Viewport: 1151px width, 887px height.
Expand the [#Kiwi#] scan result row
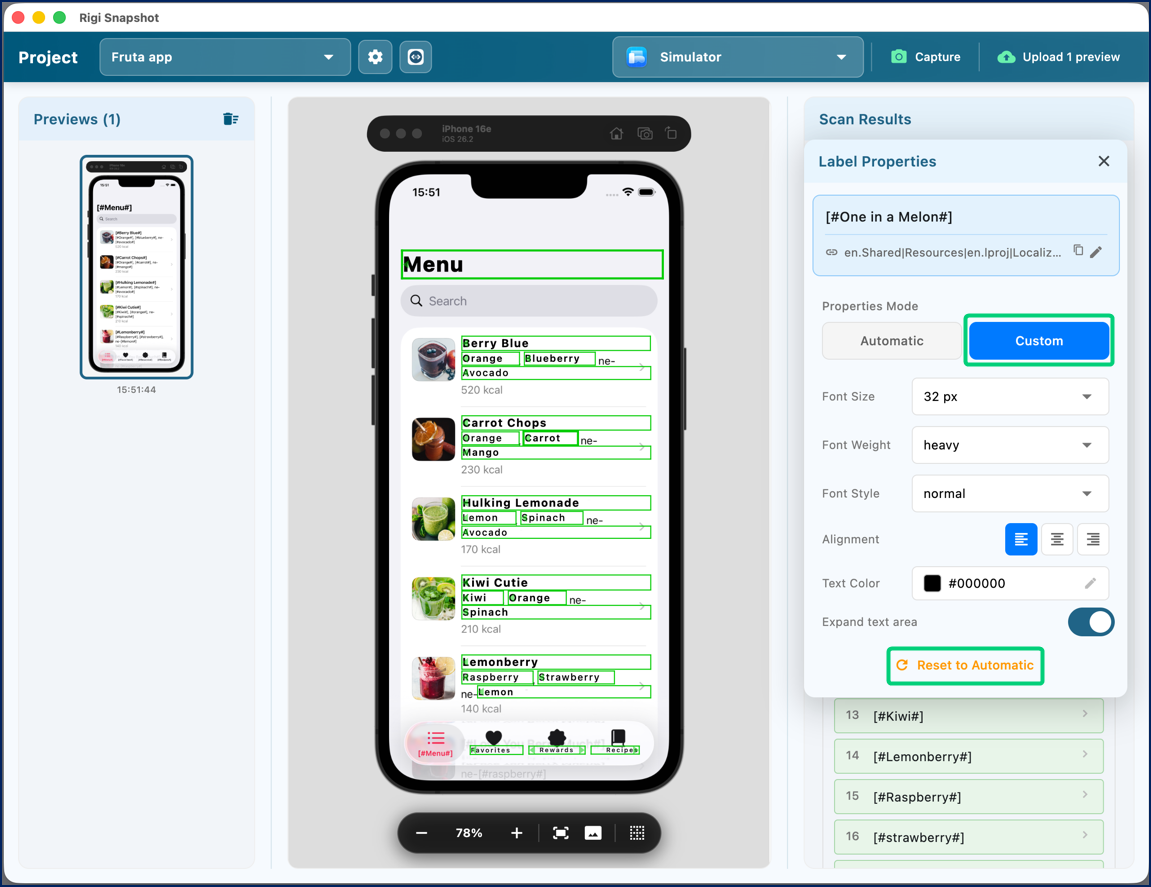[968, 715]
